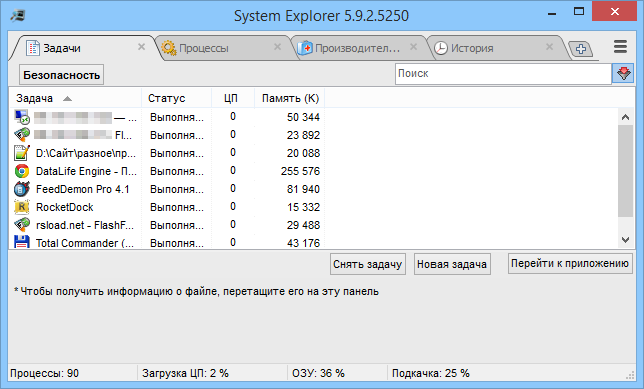Focus the Поиск search field
Image resolution: width=644 pixels, height=389 pixels.
[503, 74]
